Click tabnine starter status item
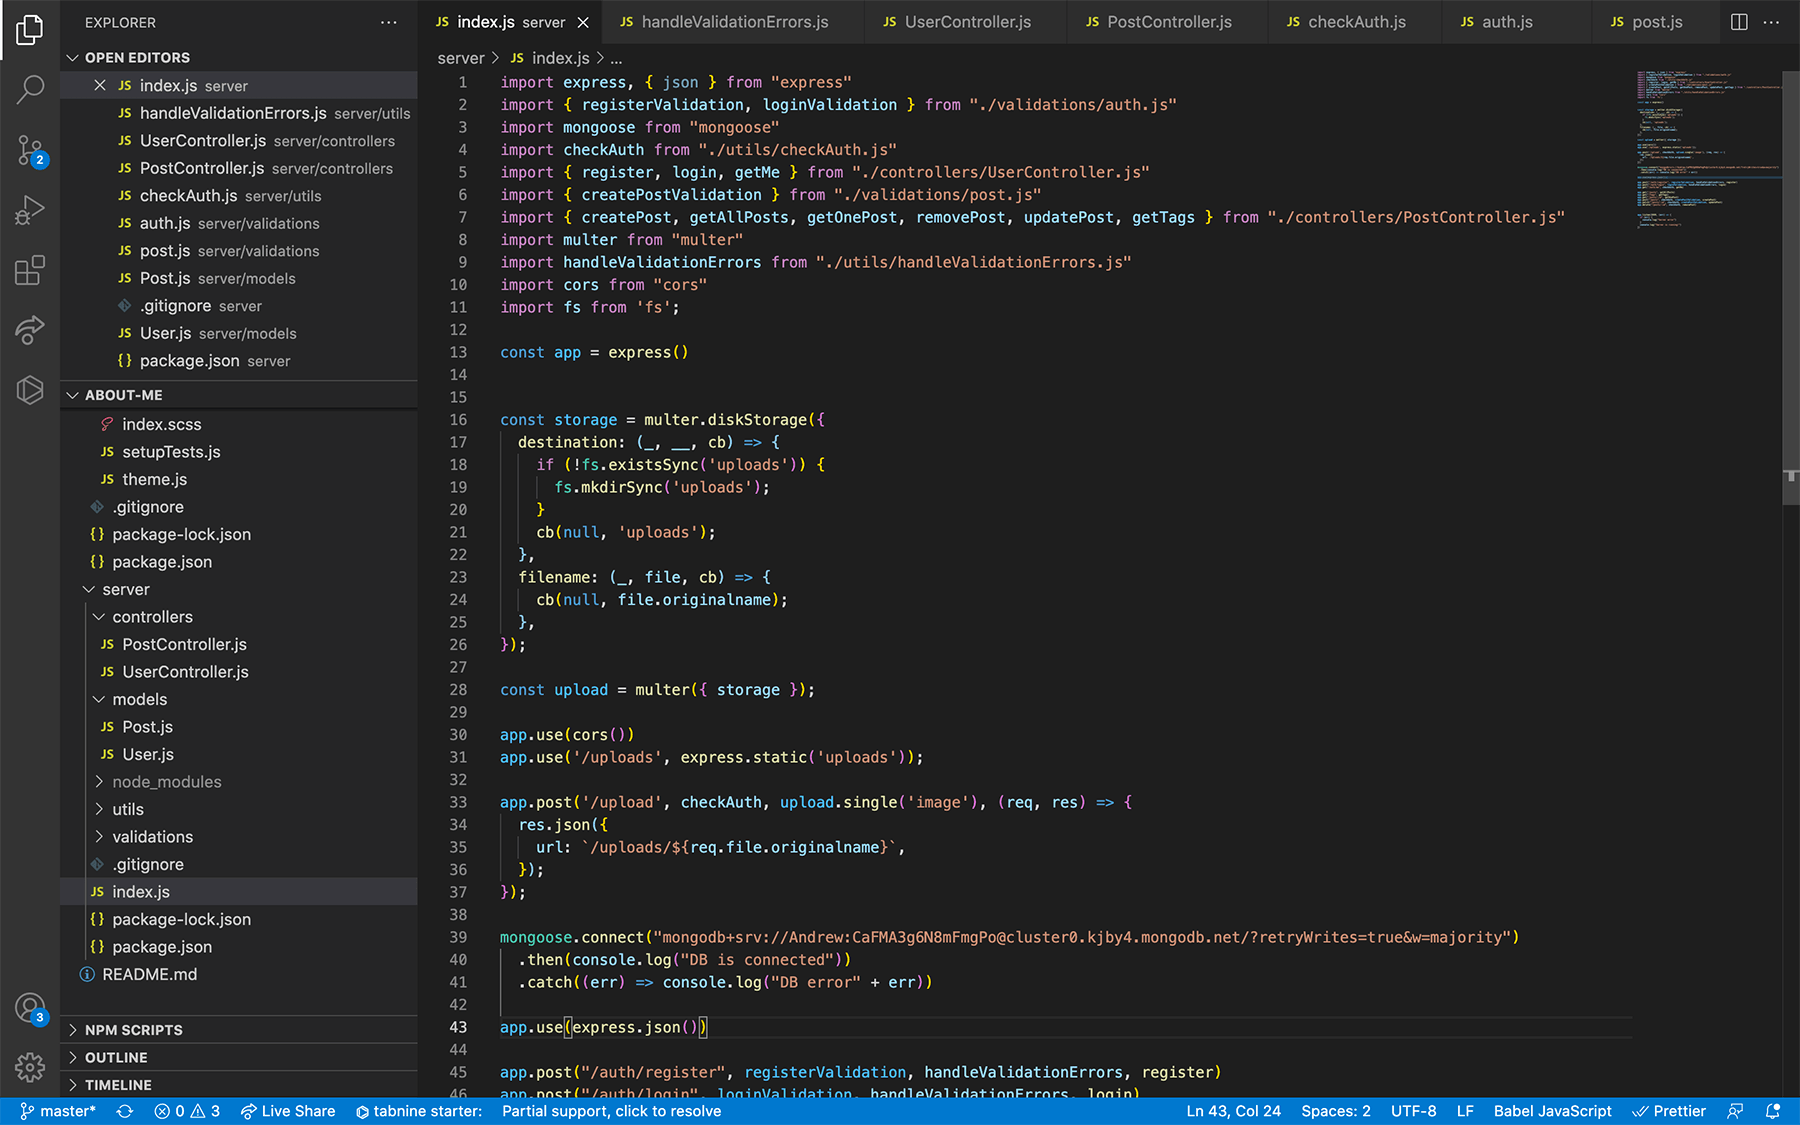 419,1111
